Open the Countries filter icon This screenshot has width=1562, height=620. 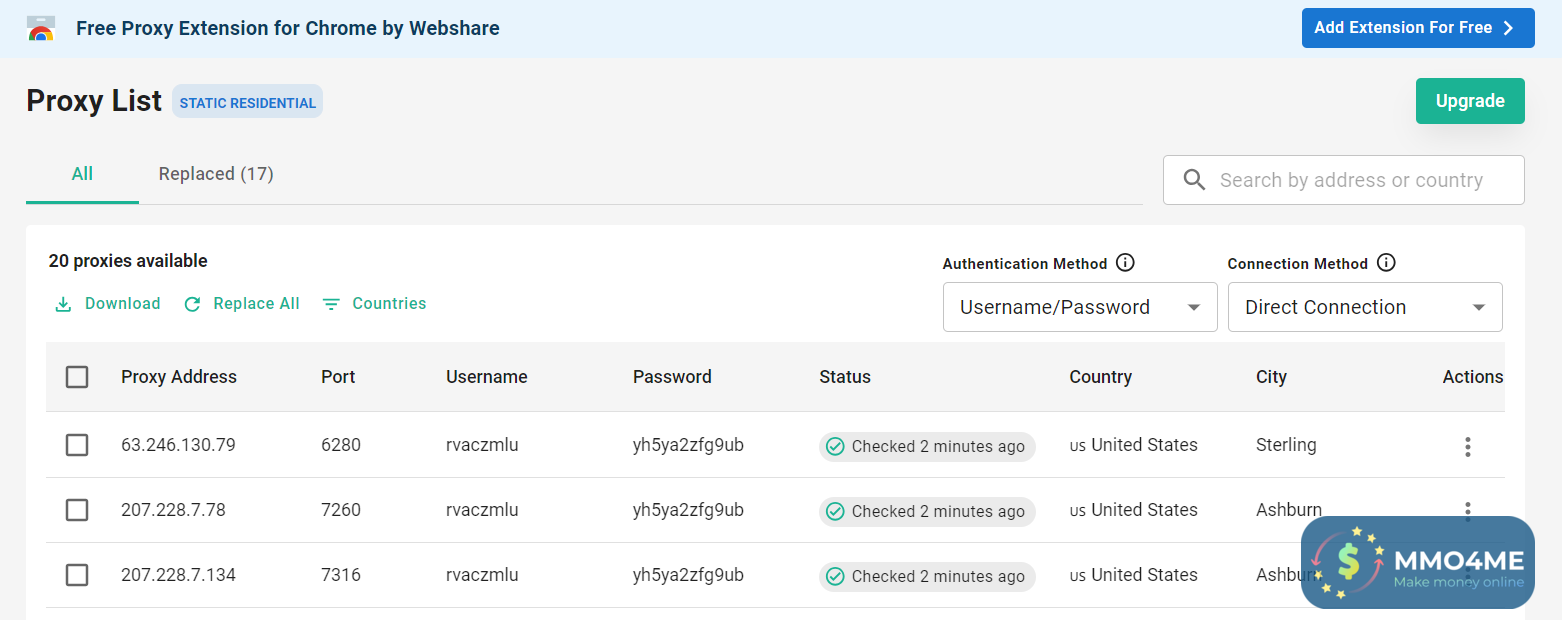pos(332,304)
